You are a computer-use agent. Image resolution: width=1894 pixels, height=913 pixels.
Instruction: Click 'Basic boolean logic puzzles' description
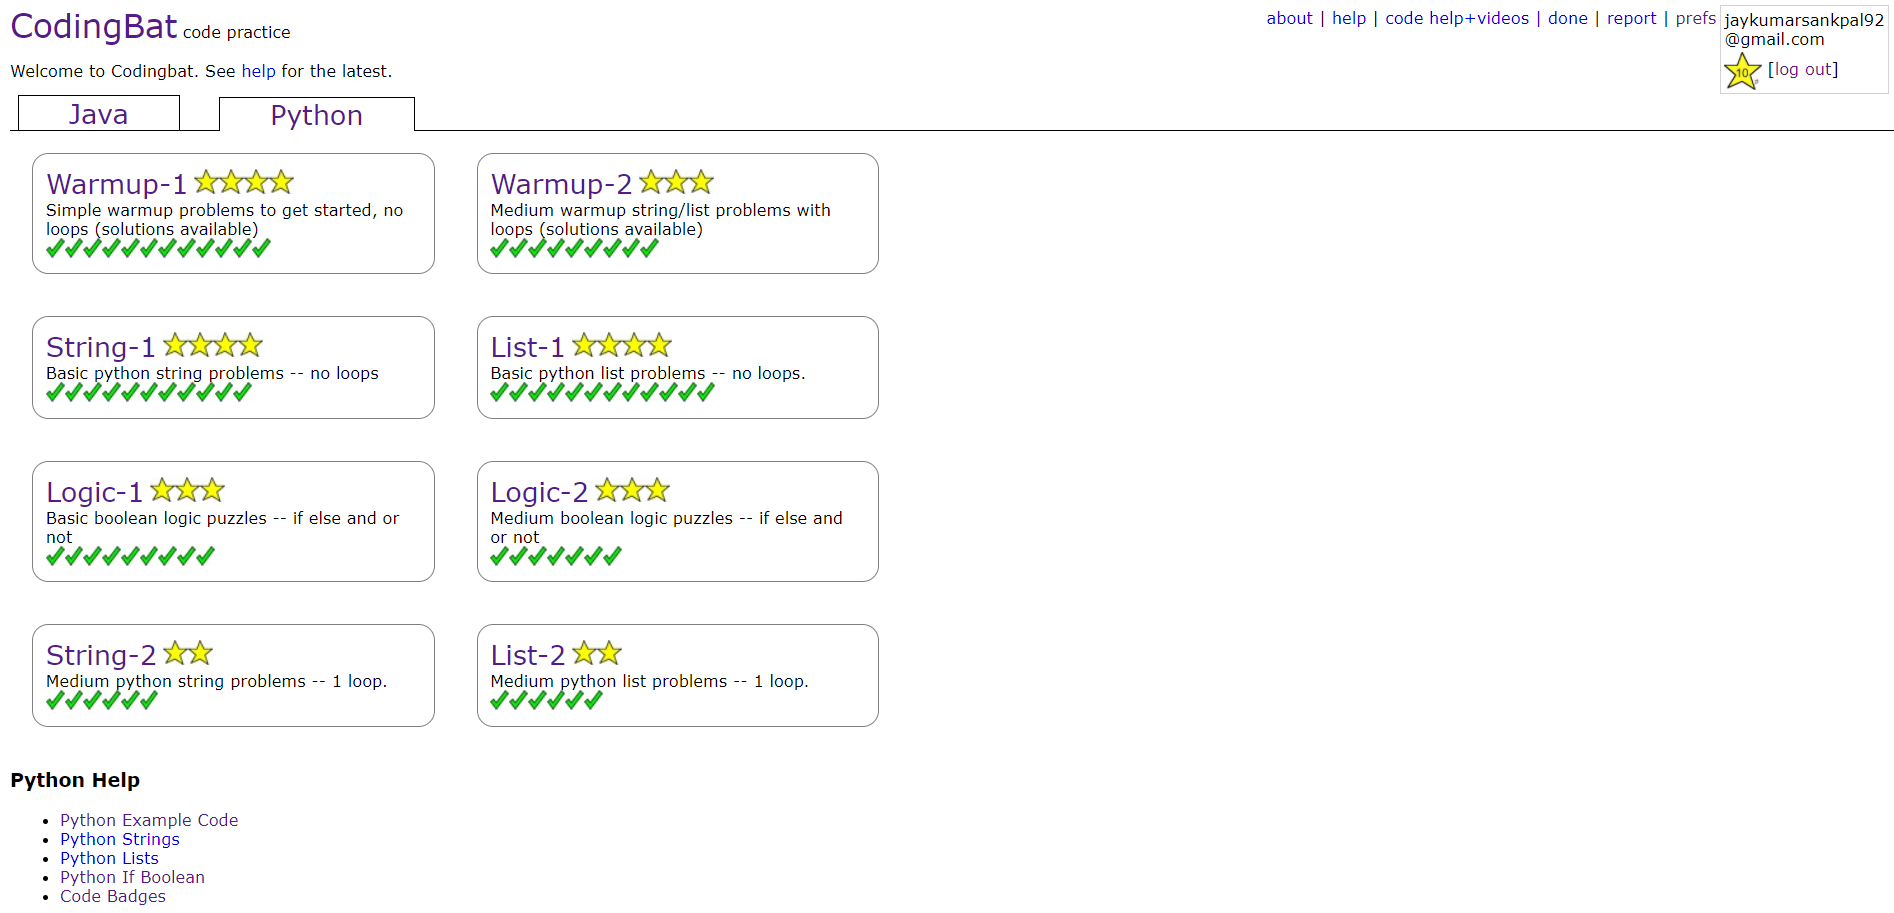[222, 528]
